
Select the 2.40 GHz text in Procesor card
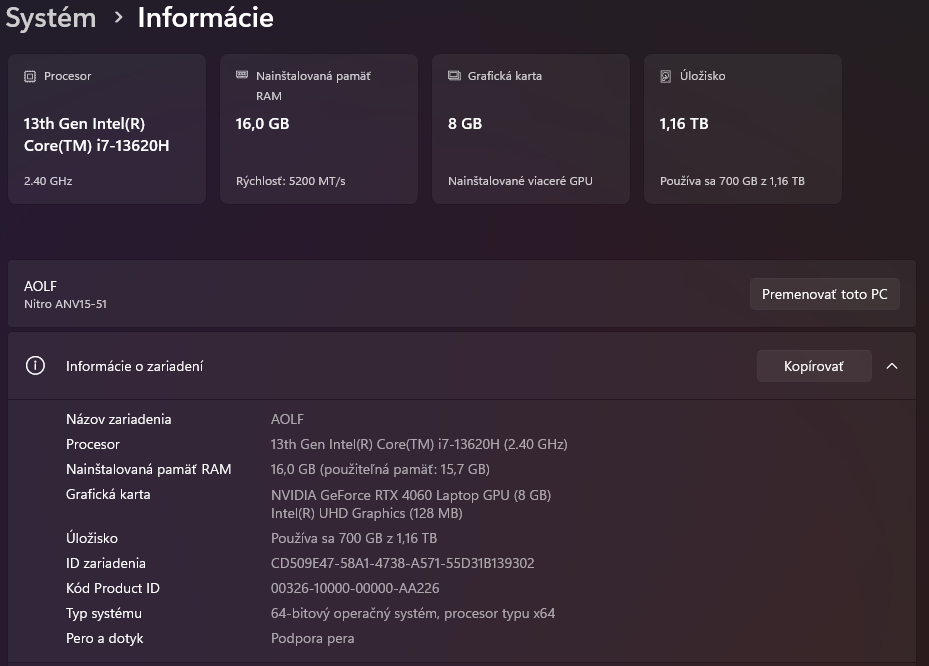coord(48,181)
